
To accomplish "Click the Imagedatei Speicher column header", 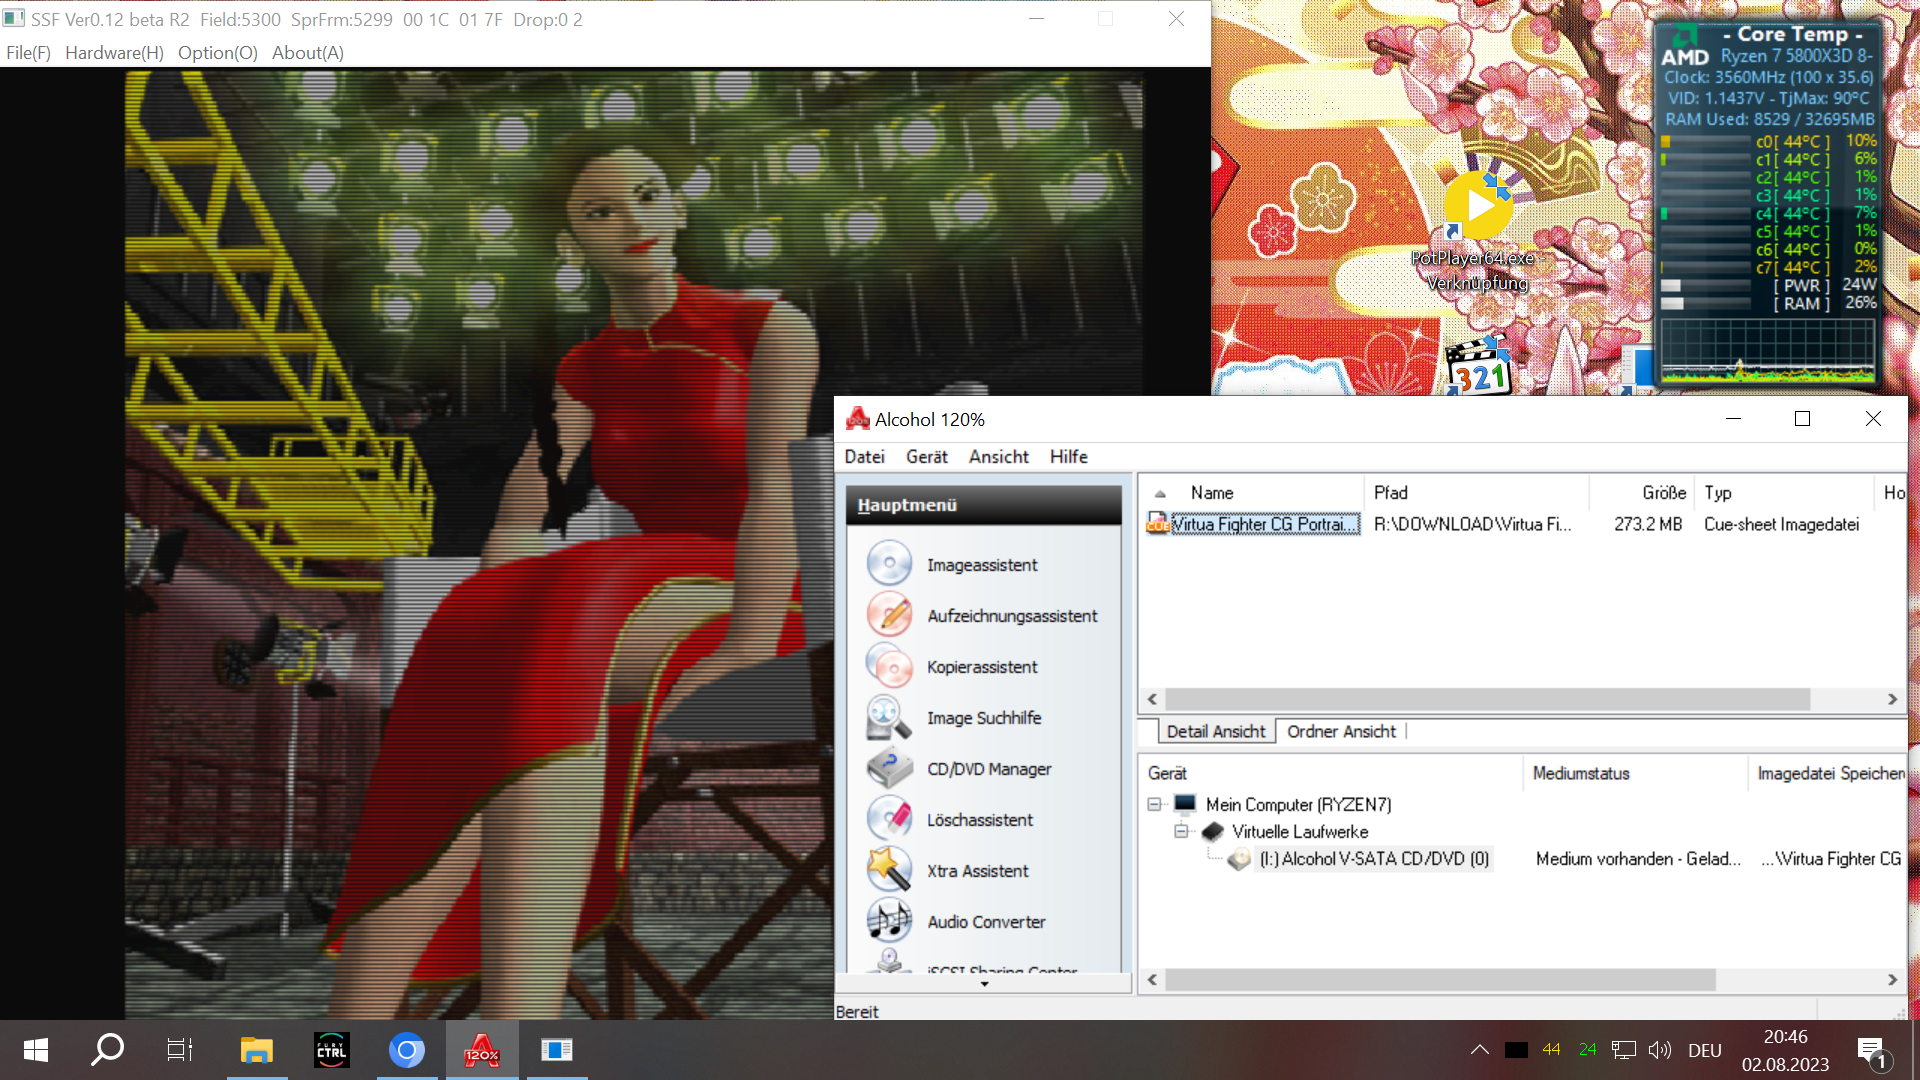I will click(x=1829, y=773).
